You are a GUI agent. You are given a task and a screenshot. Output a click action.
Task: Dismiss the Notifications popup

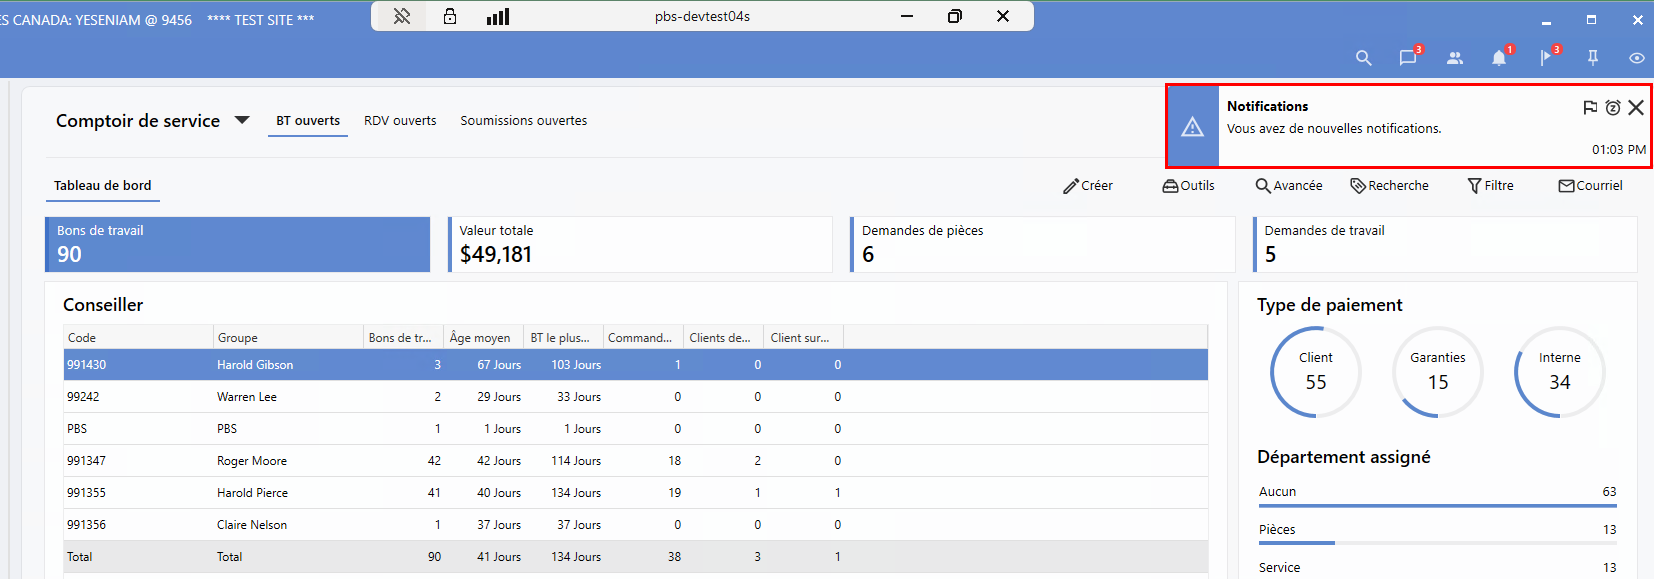1636,108
